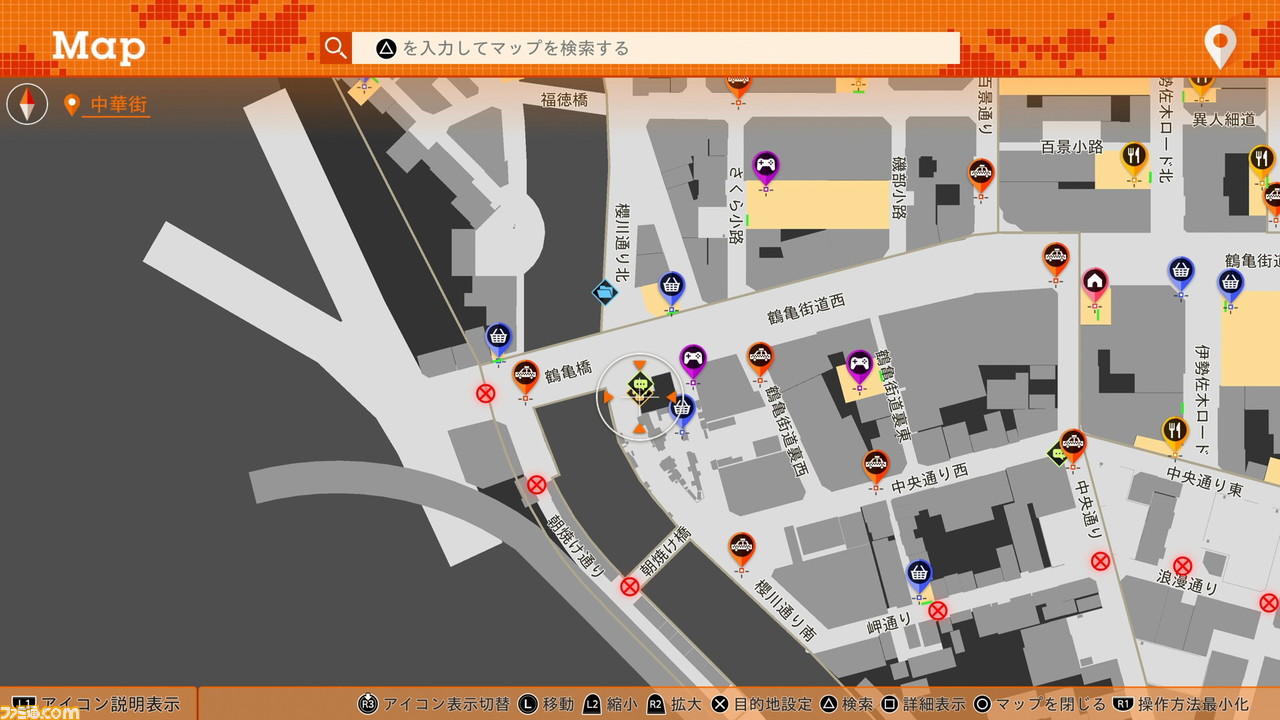Click 縮小 zoom out control
1280x720 pixels.
pyautogui.click(x=610, y=704)
